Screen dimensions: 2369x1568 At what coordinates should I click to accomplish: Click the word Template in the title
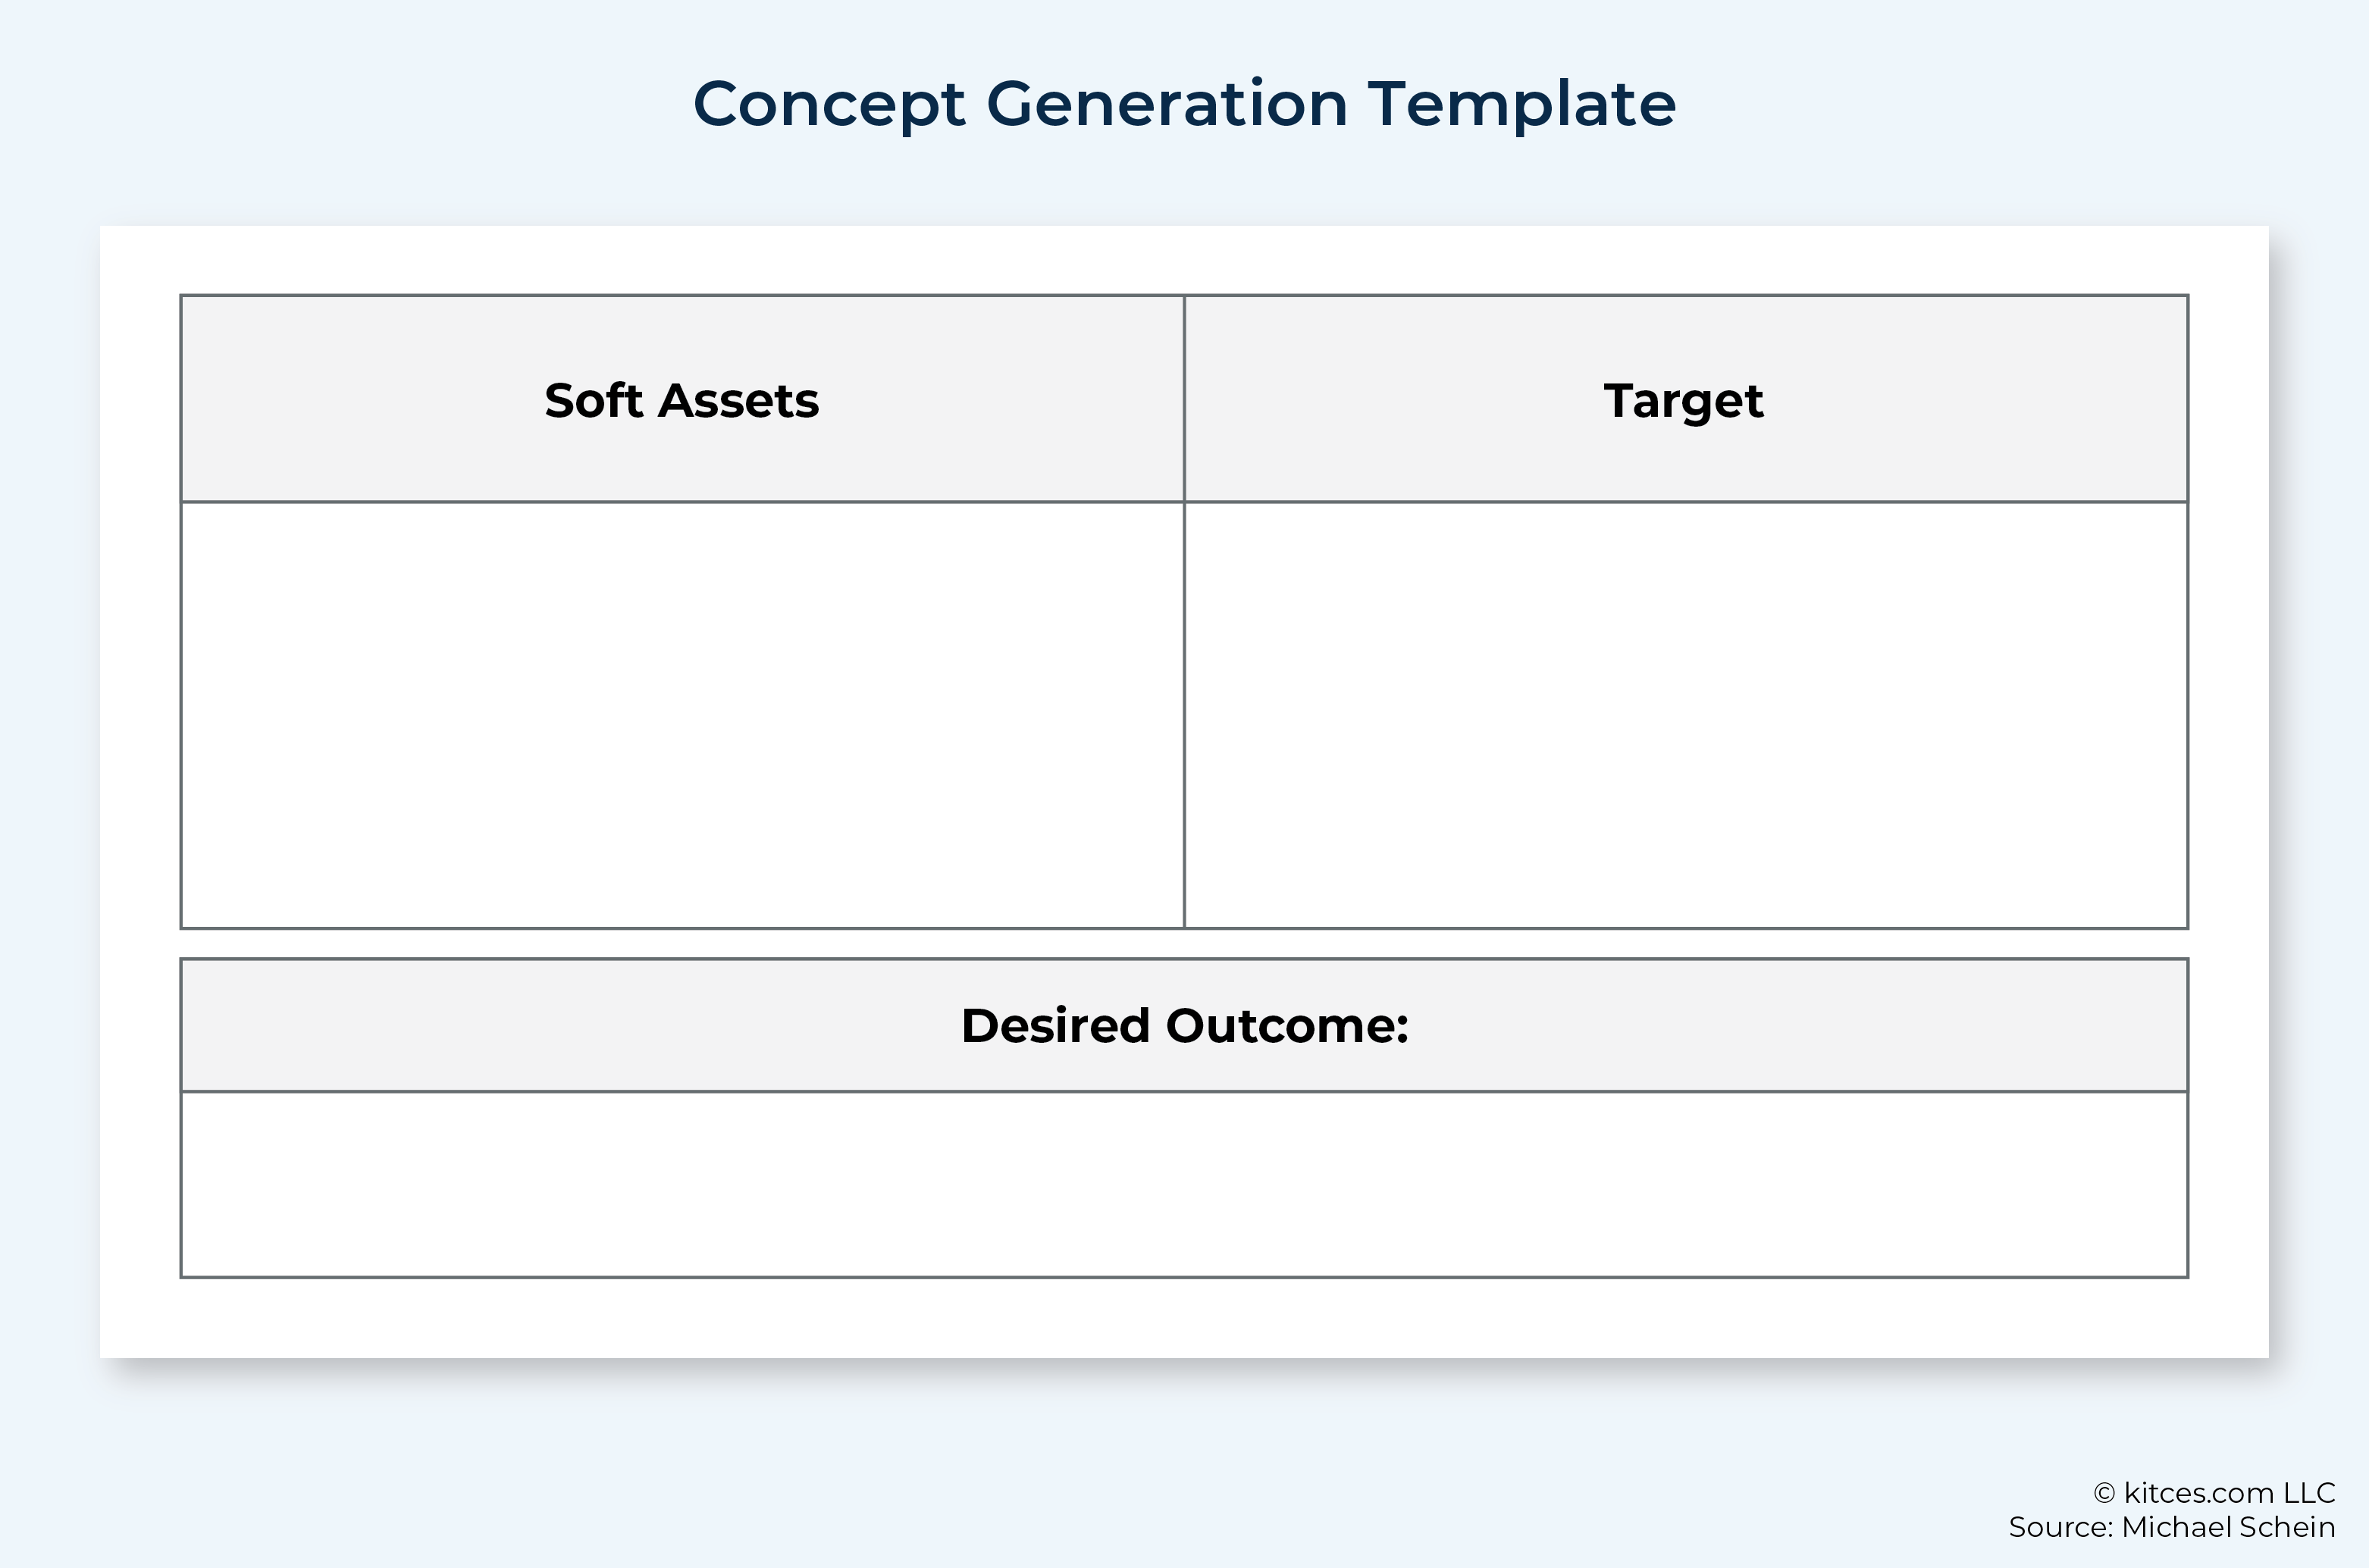tap(1521, 105)
